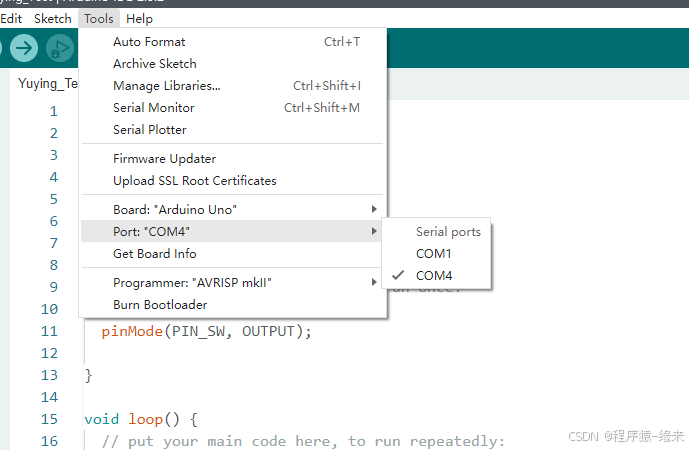Choose Upload SSL Root Certificates
689x450 pixels.
[x=233, y=181]
